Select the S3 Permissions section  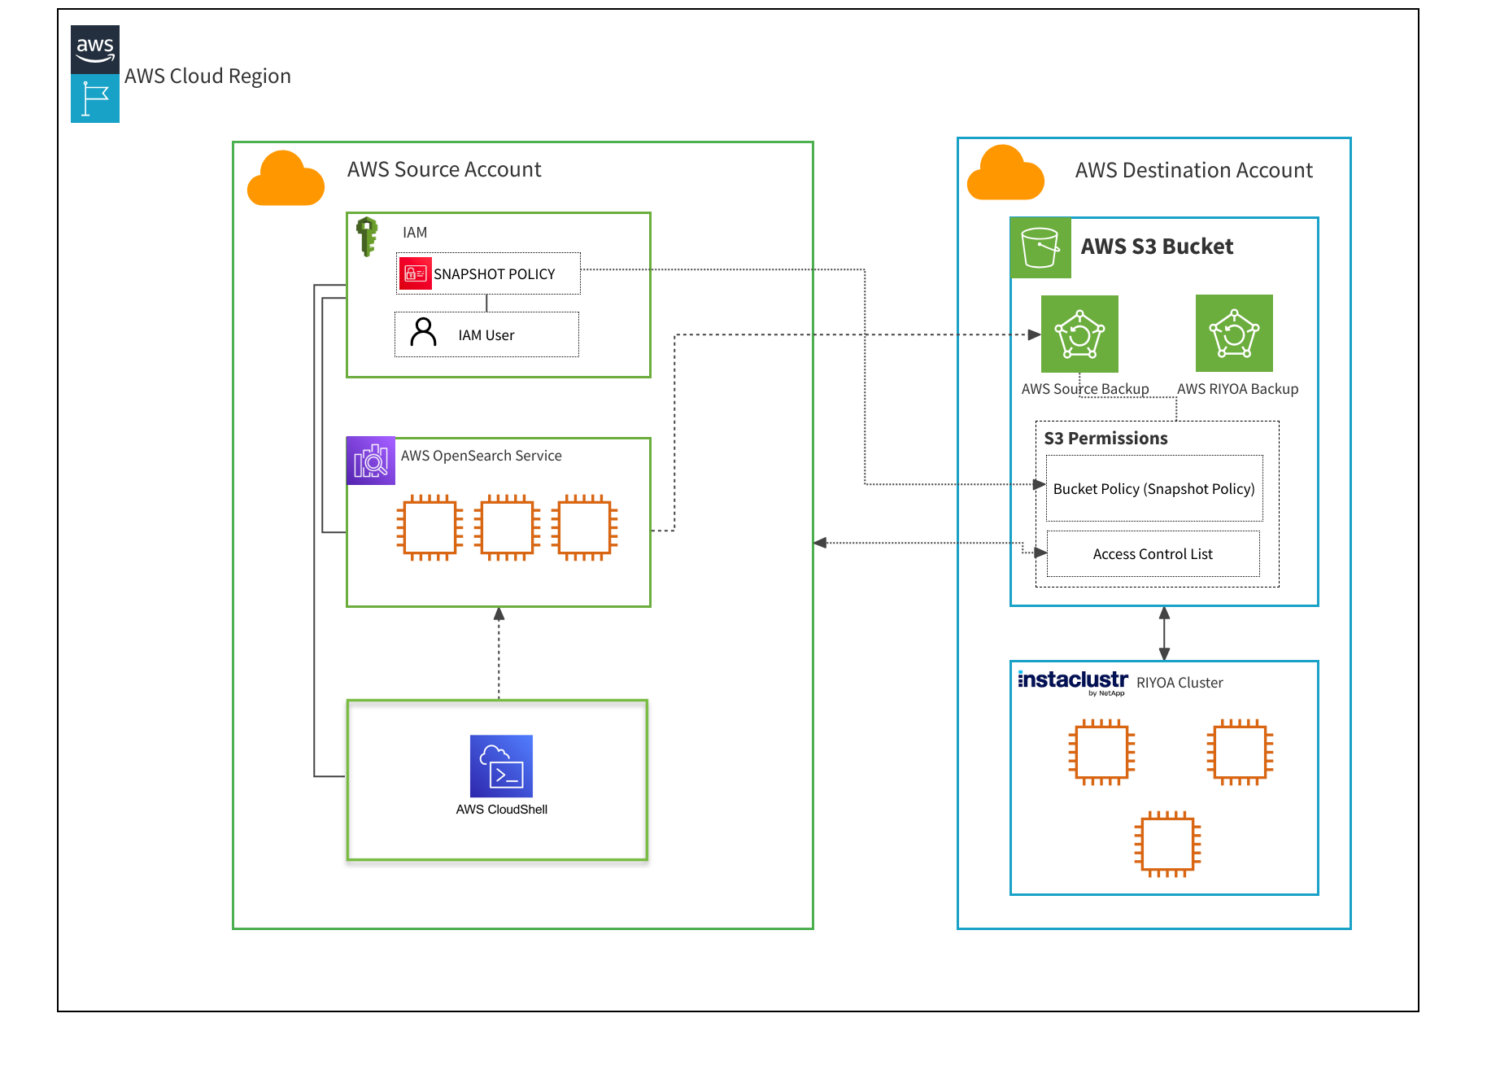[x=1105, y=438]
